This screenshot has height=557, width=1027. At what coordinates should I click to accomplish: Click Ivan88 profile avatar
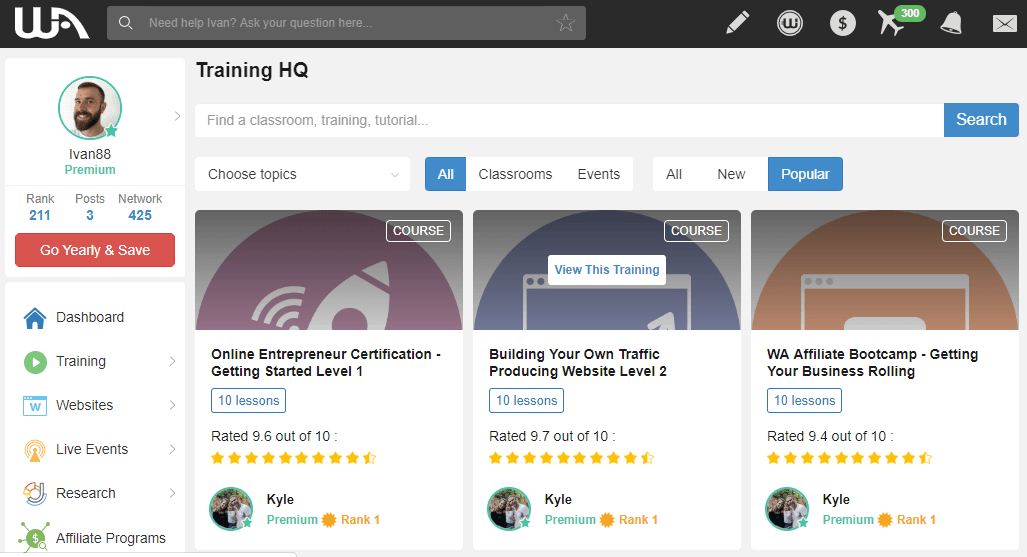pos(90,108)
